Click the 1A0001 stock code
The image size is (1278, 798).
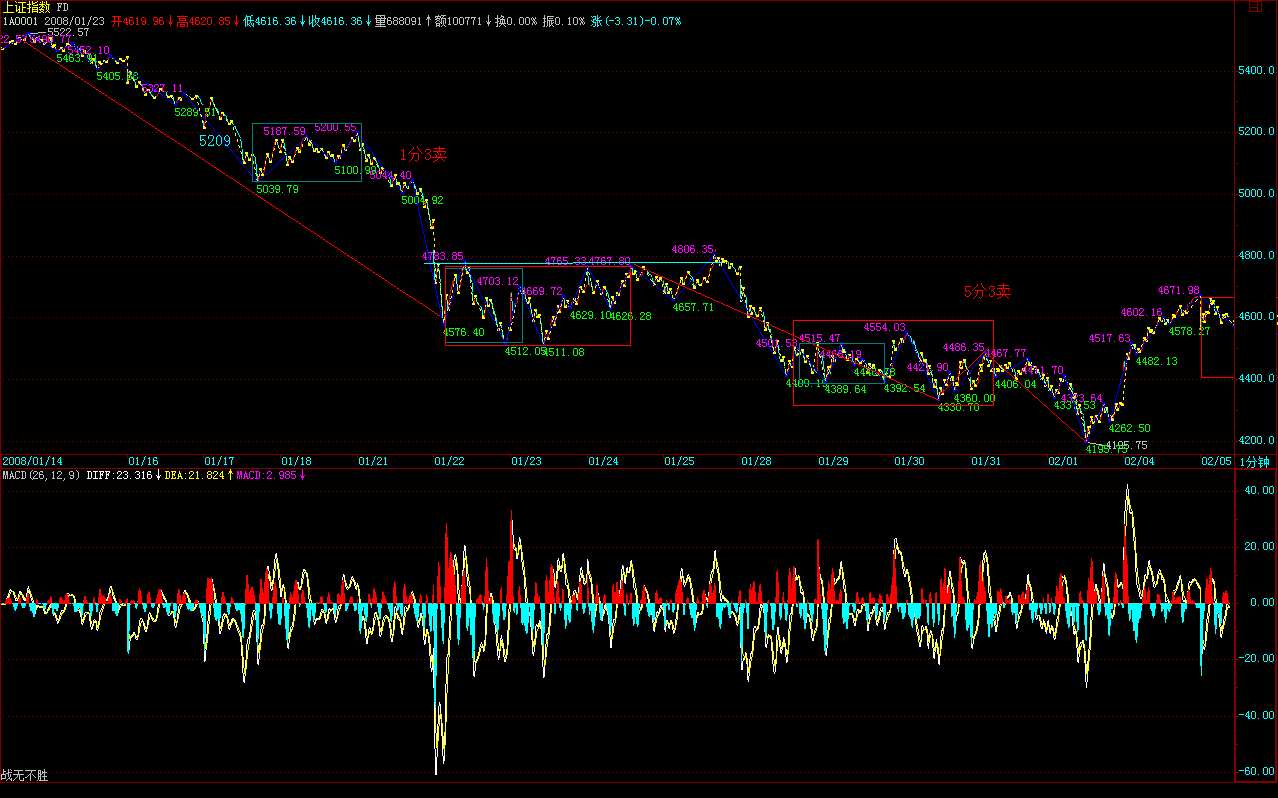click(x=20, y=20)
